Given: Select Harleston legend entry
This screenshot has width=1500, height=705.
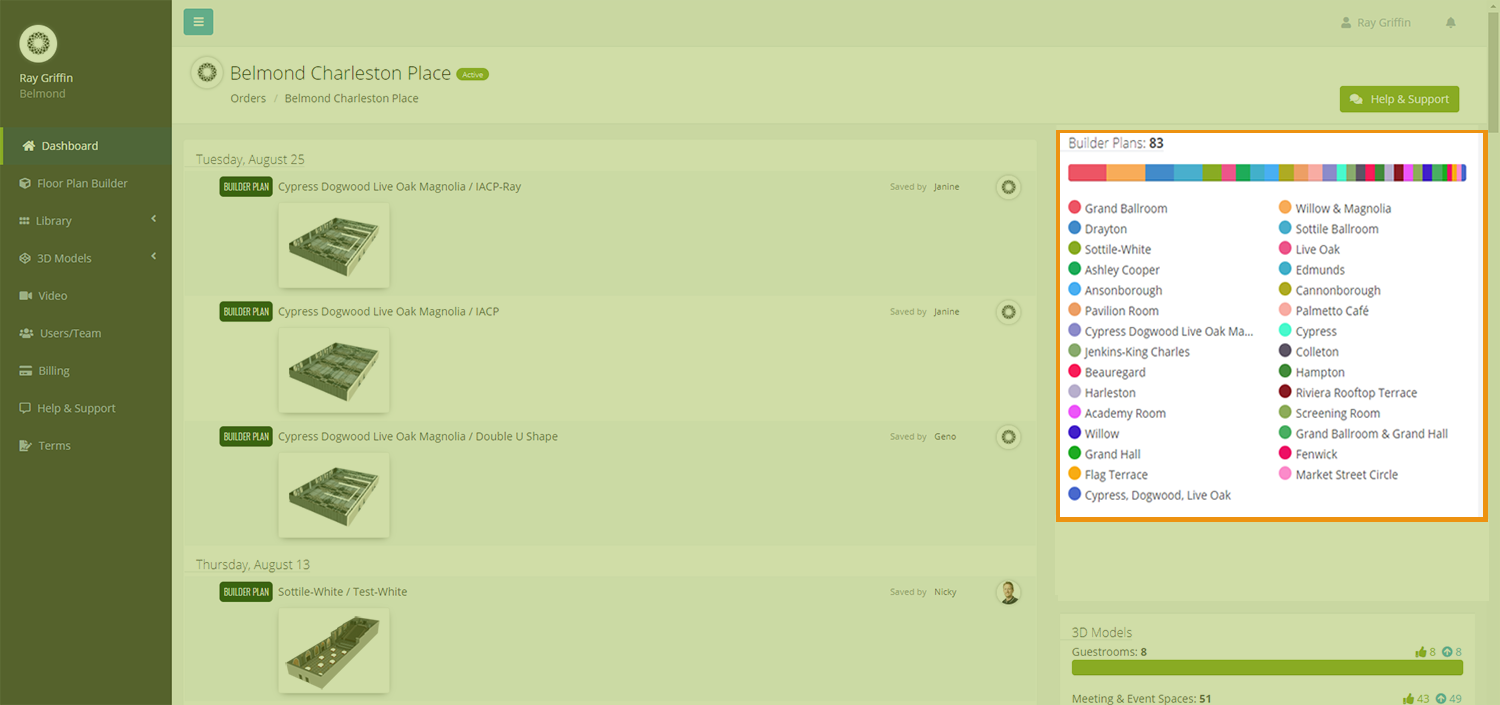Looking at the screenshot, I should [x=1102, y=393].
